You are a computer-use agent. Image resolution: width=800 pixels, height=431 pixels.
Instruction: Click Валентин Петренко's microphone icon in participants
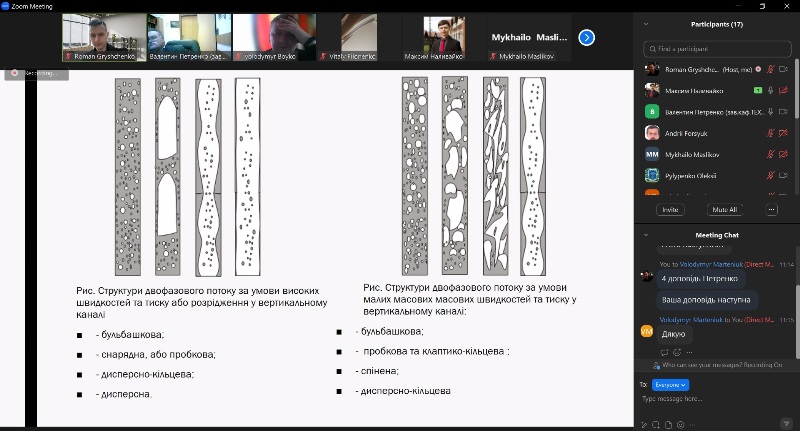point(771,112)
